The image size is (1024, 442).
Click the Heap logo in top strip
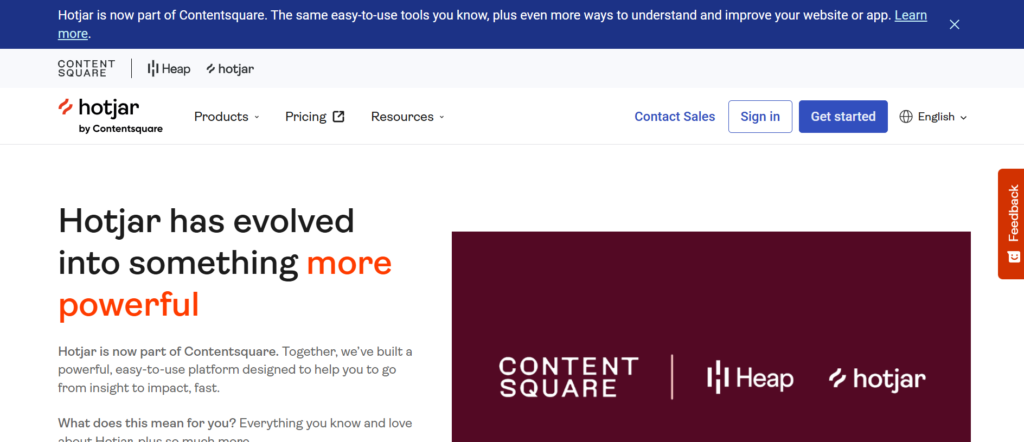click(169, 69)
